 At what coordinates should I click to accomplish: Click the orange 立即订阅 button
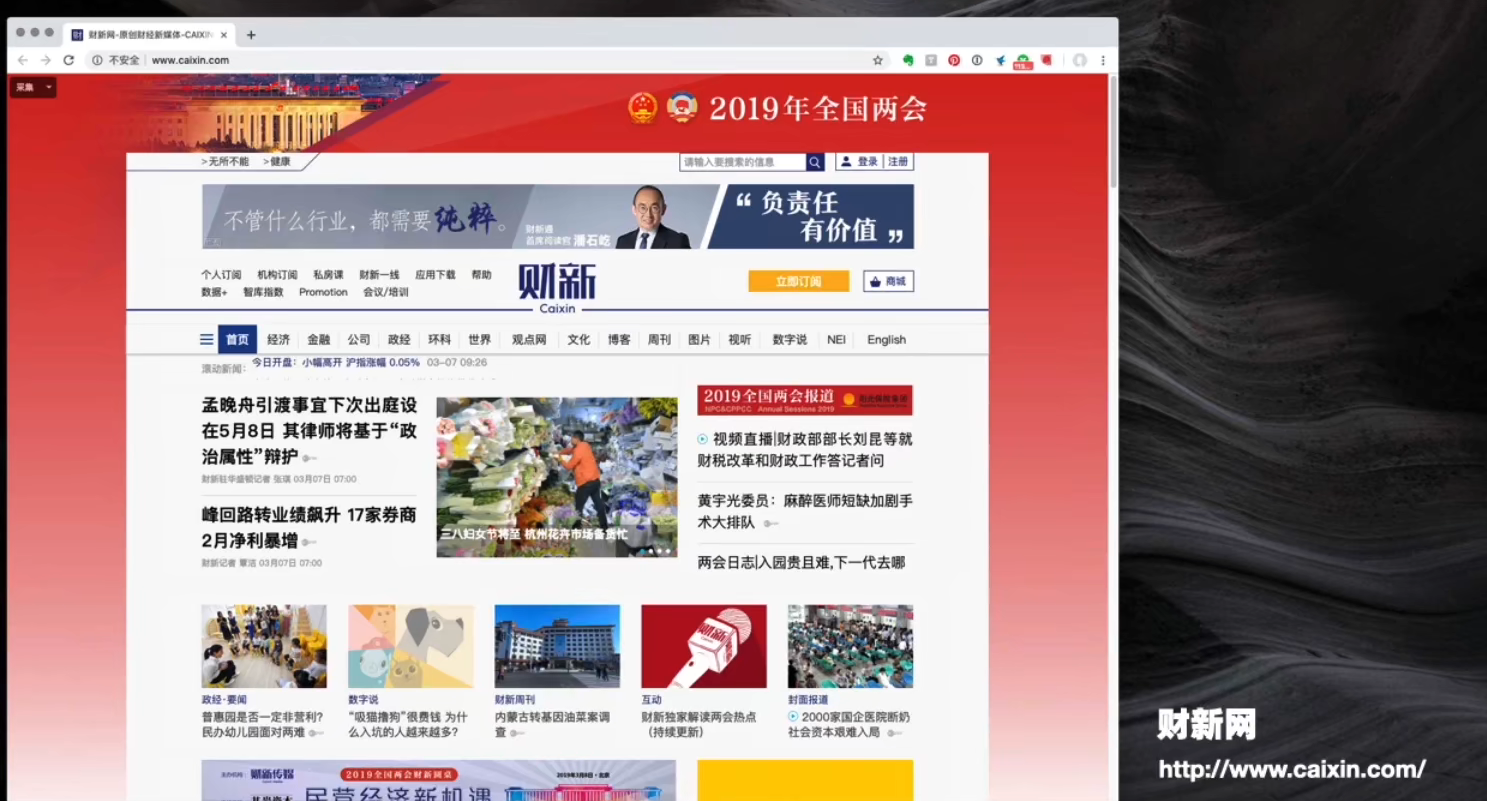(798, 281)
